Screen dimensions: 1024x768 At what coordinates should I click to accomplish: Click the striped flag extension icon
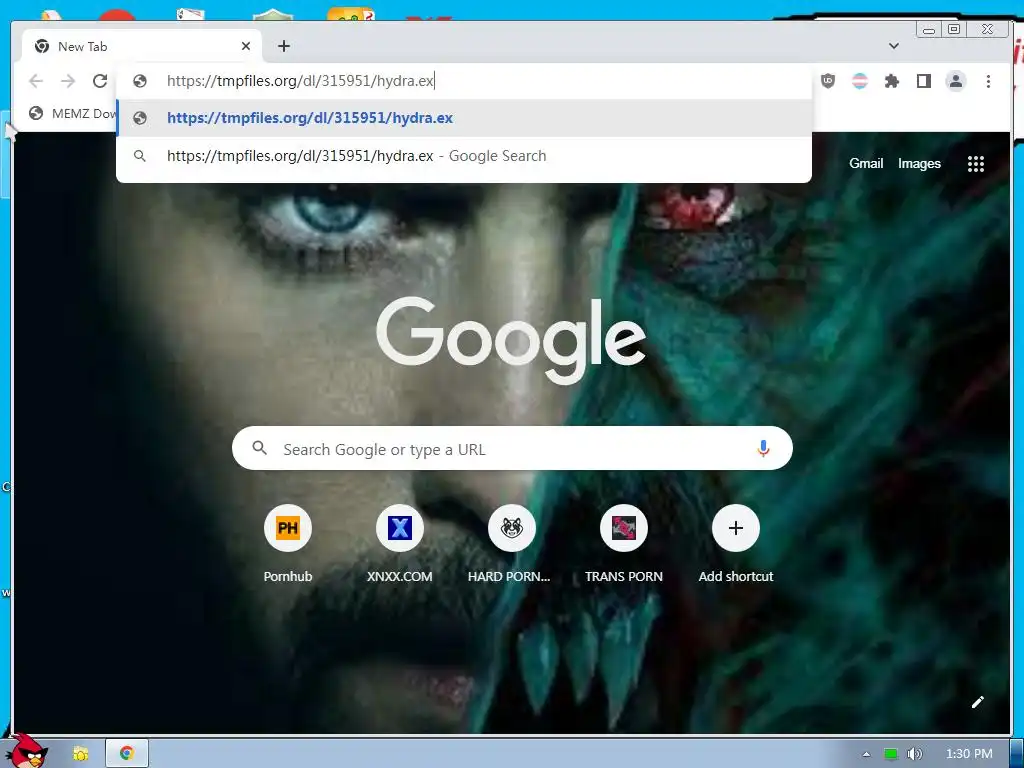point(860,81)
